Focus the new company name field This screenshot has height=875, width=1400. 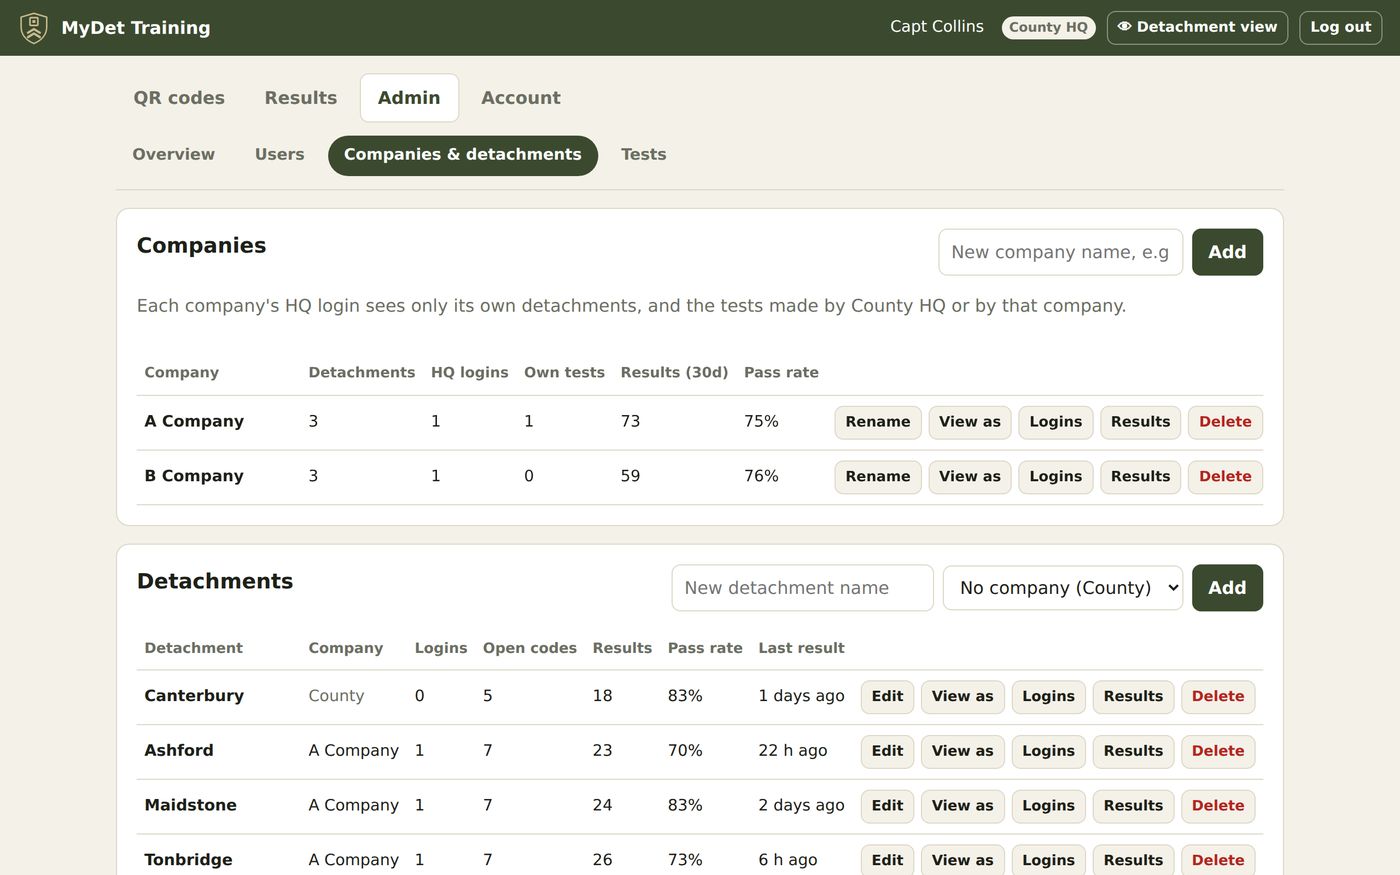(1061, 252)
